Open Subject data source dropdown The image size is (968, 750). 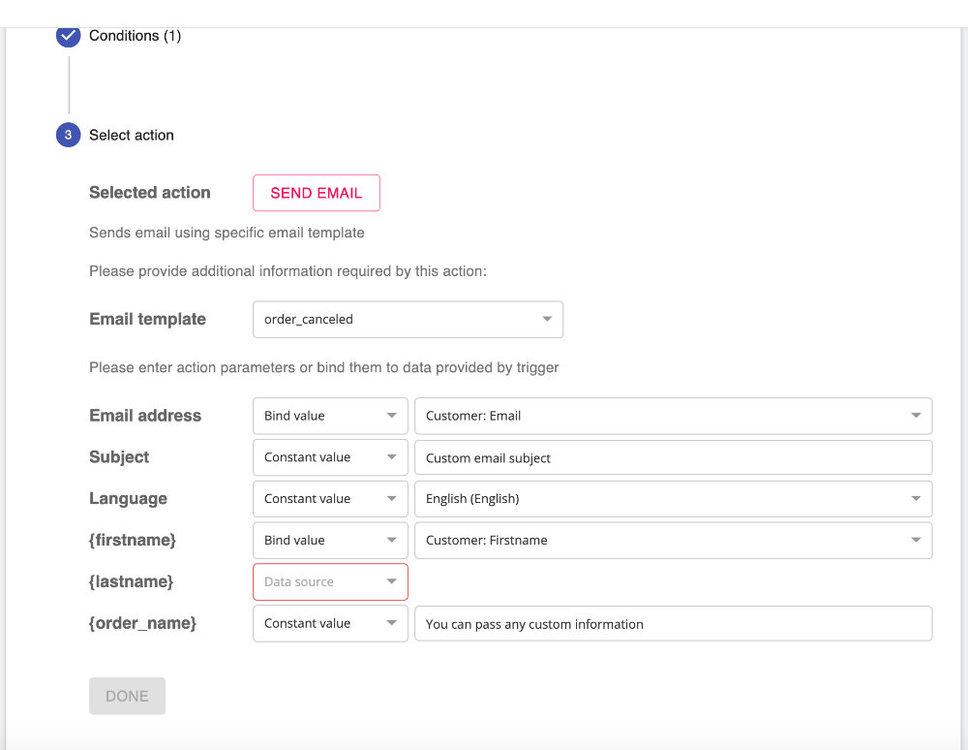point(330,457)
